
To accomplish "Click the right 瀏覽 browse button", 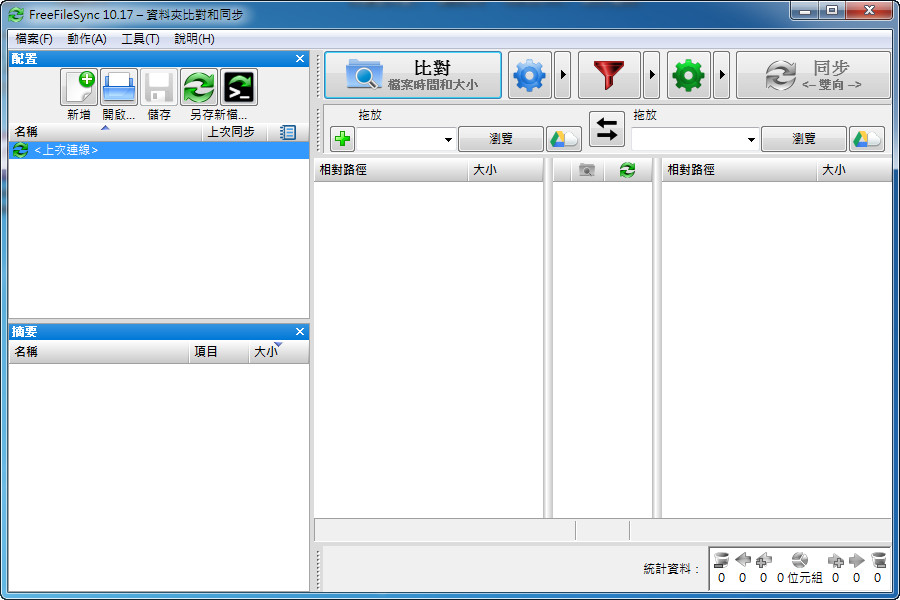I will (x=804, y=139).
